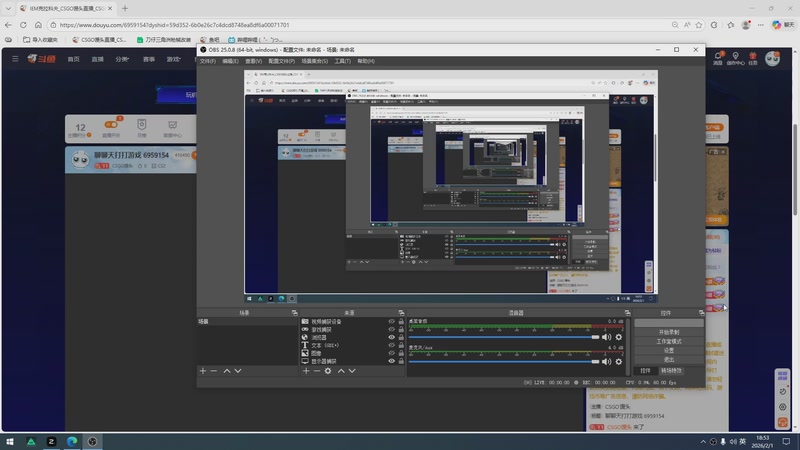This screenshot has height=450, width=800.
Task: Open Desktop Audio gear settings
Action: point(619,337)
